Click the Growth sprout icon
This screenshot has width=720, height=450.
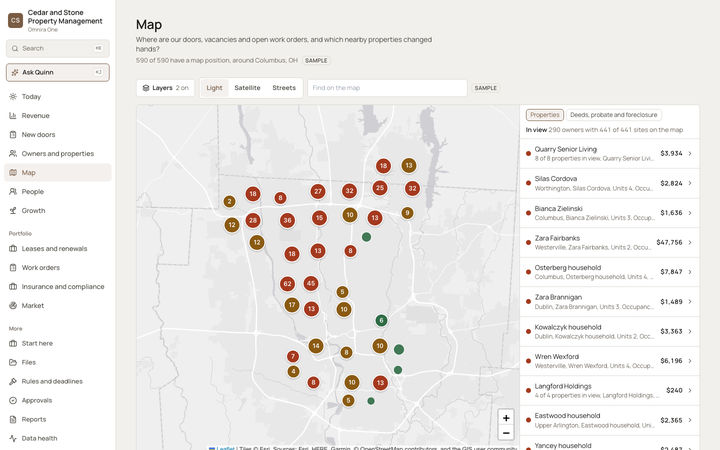click(13, 211)
